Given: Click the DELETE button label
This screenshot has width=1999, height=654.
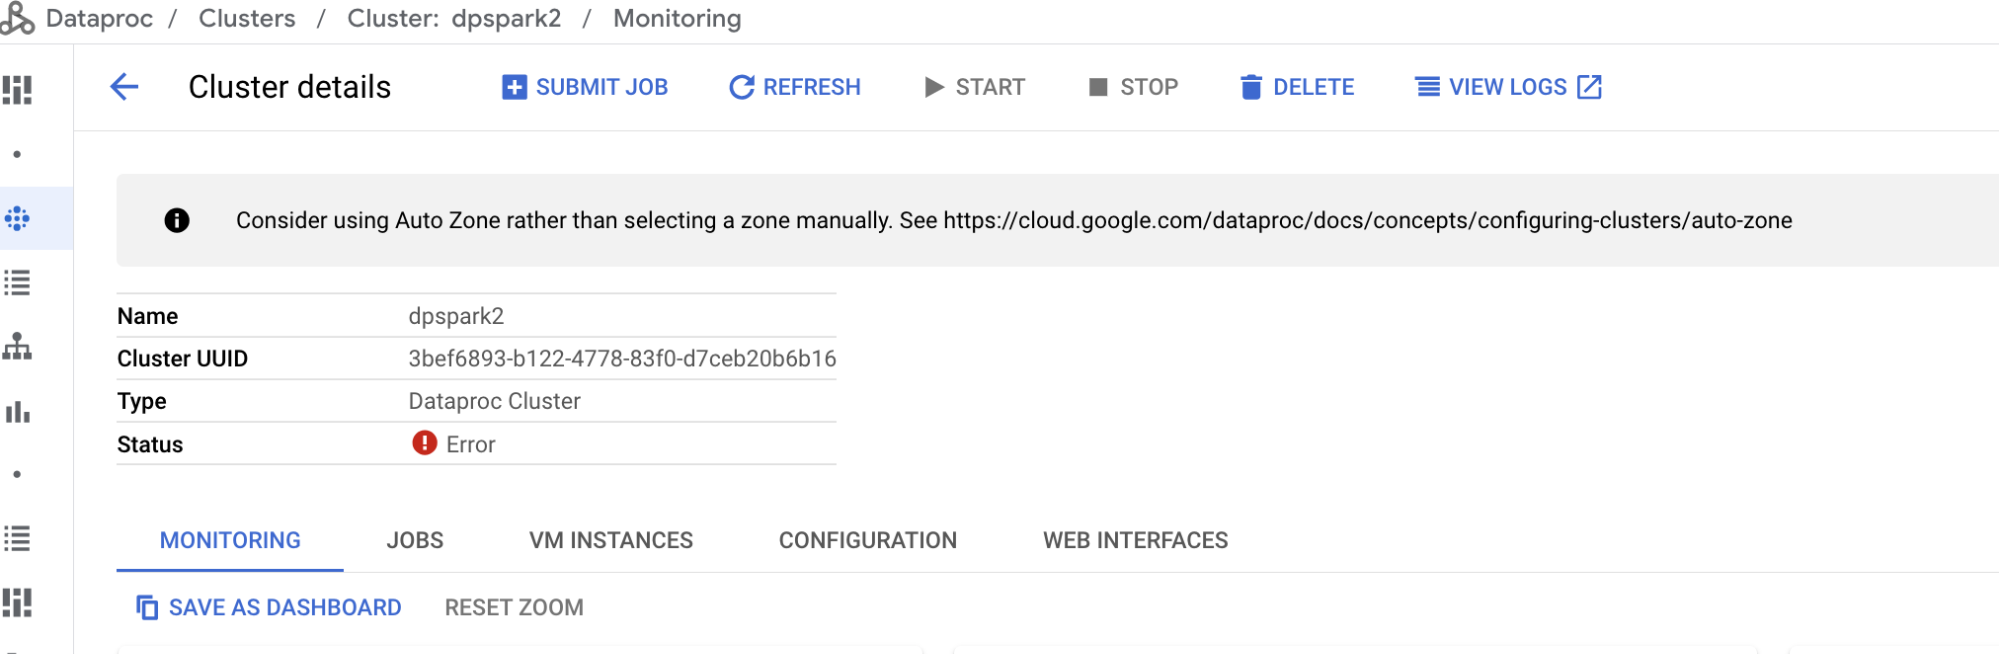Looking at the screenshot, I should [1314, 87].
